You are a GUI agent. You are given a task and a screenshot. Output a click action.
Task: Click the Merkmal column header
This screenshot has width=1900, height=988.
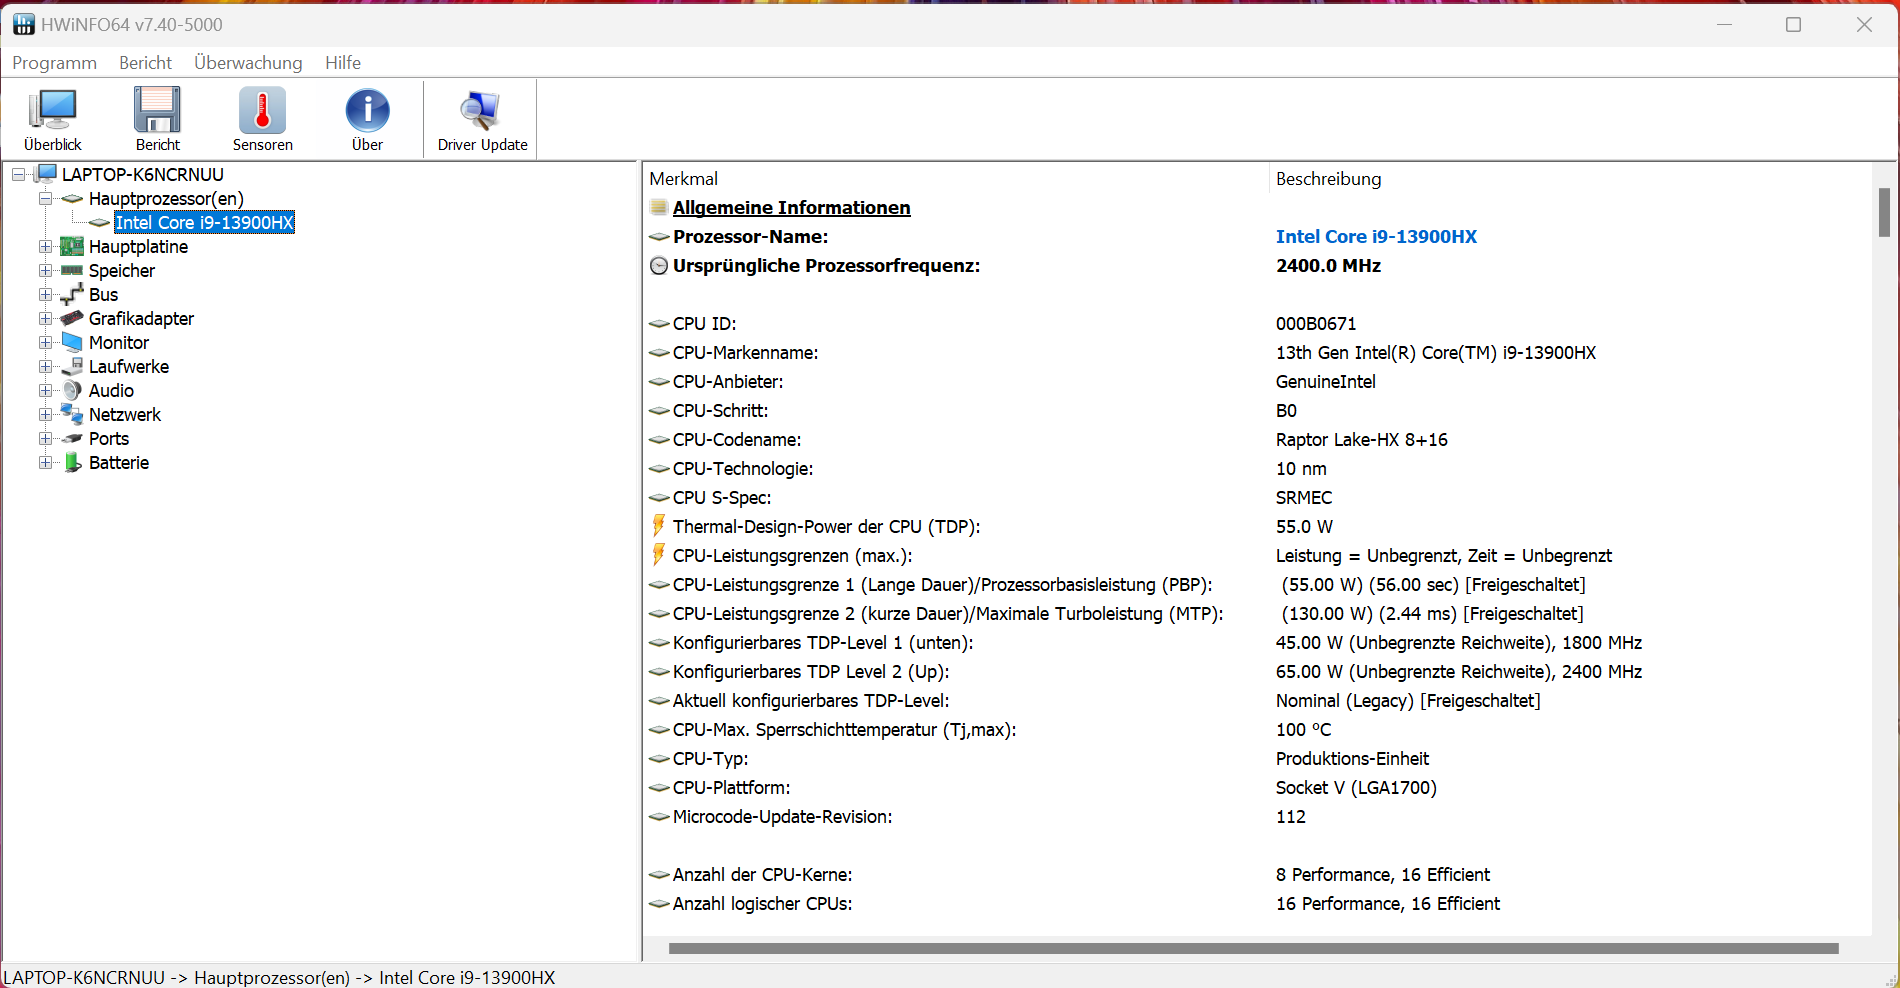[684, 179]
